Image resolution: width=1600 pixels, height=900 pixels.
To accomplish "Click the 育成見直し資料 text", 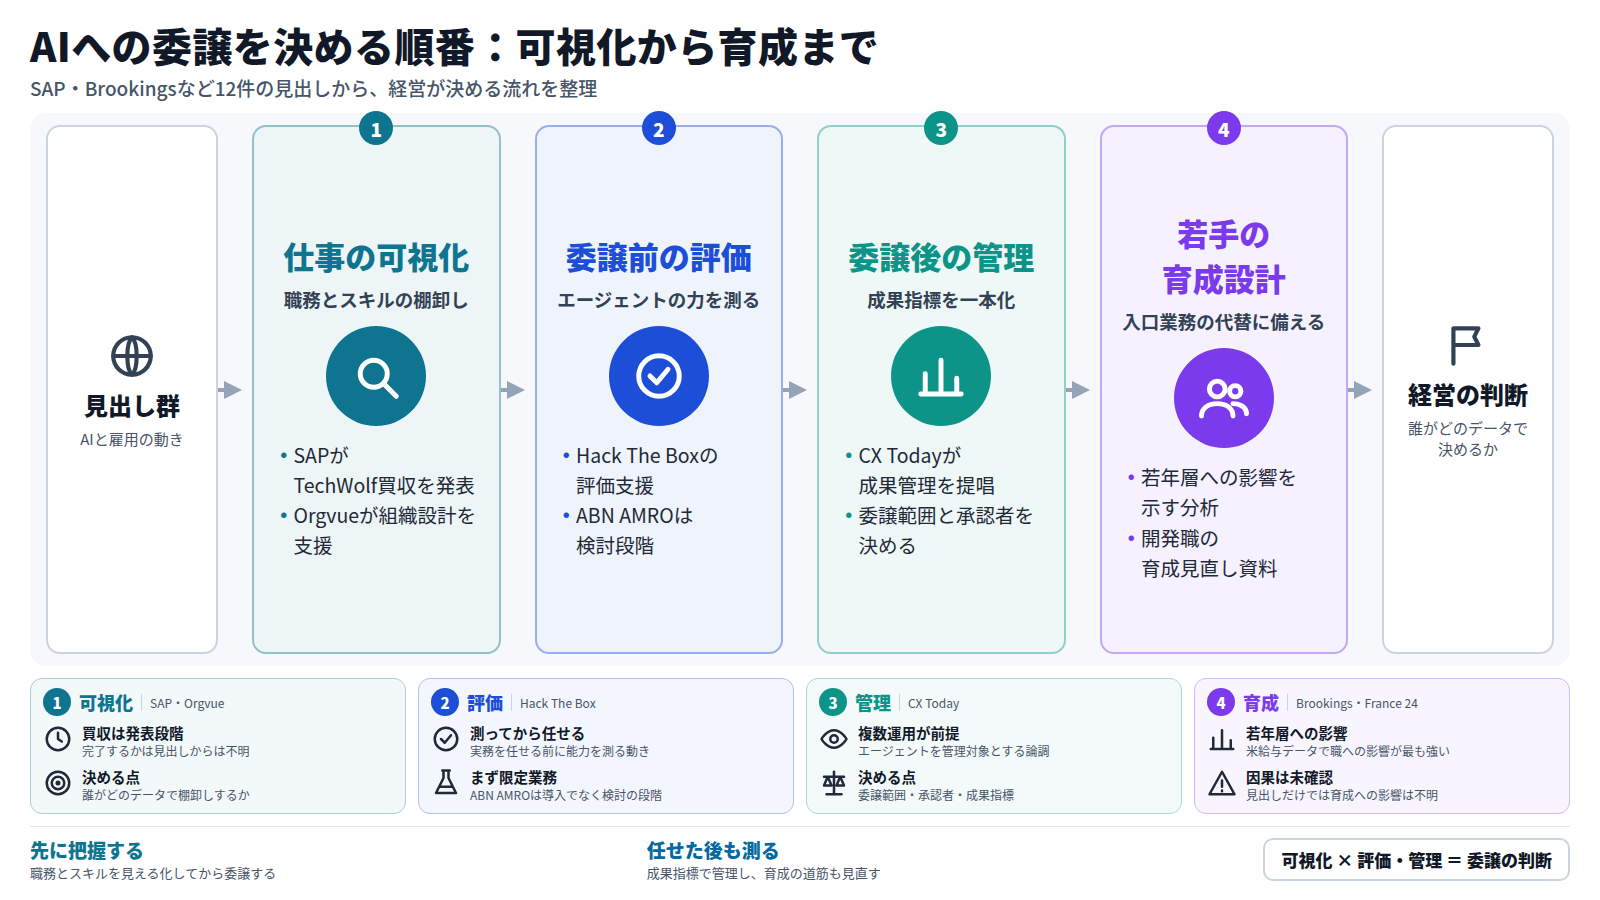I will (x=1209, y=569).
